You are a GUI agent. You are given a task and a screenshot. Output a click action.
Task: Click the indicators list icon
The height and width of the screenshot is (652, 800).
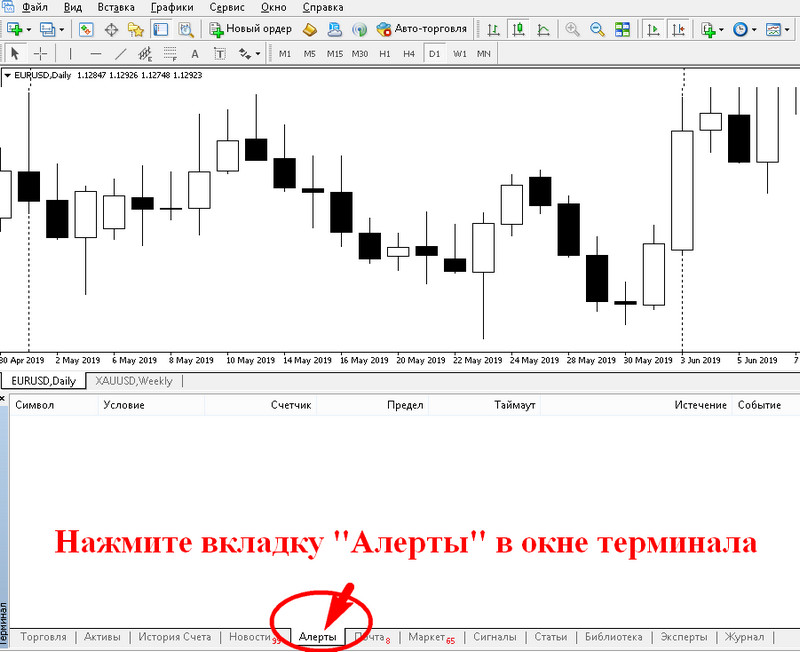pos(708,30)
